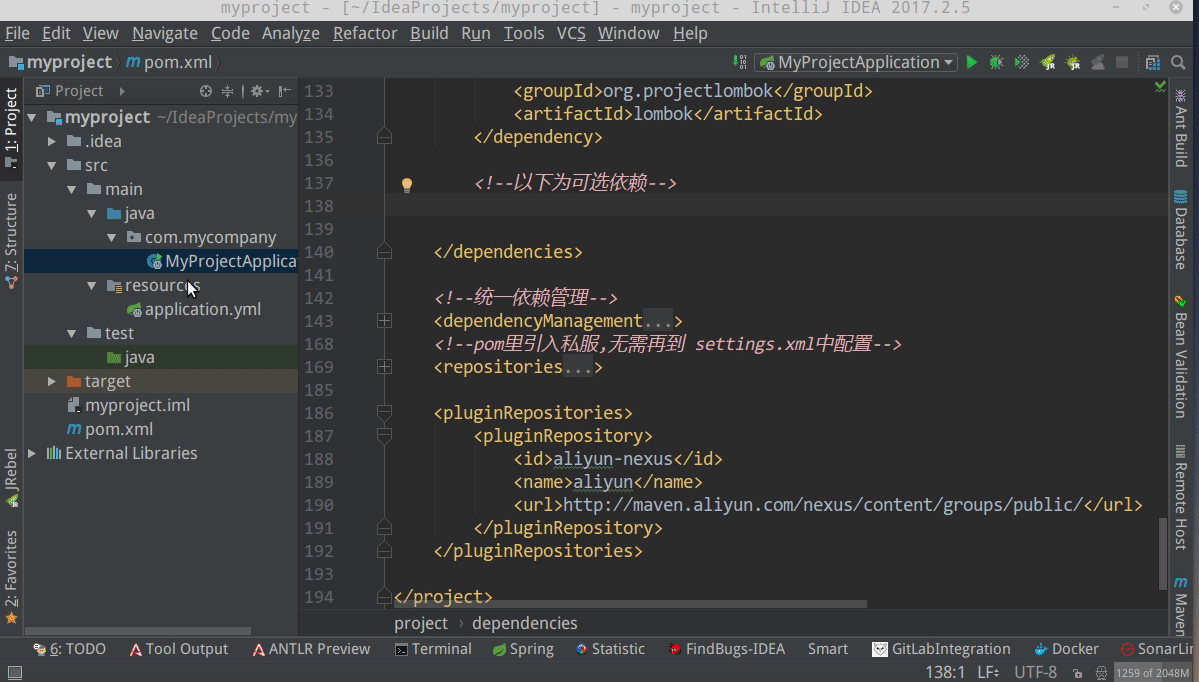The image size is (1199, 682).
Task: Collapse all in the Project panel
Action: [227, 91]
